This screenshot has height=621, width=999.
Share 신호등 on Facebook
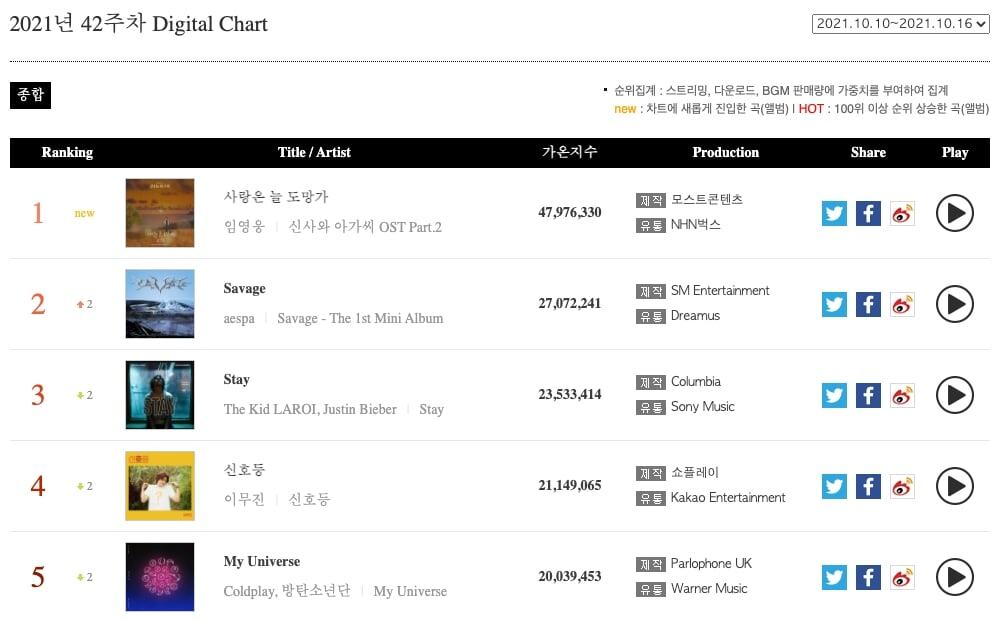click(868, 486)
